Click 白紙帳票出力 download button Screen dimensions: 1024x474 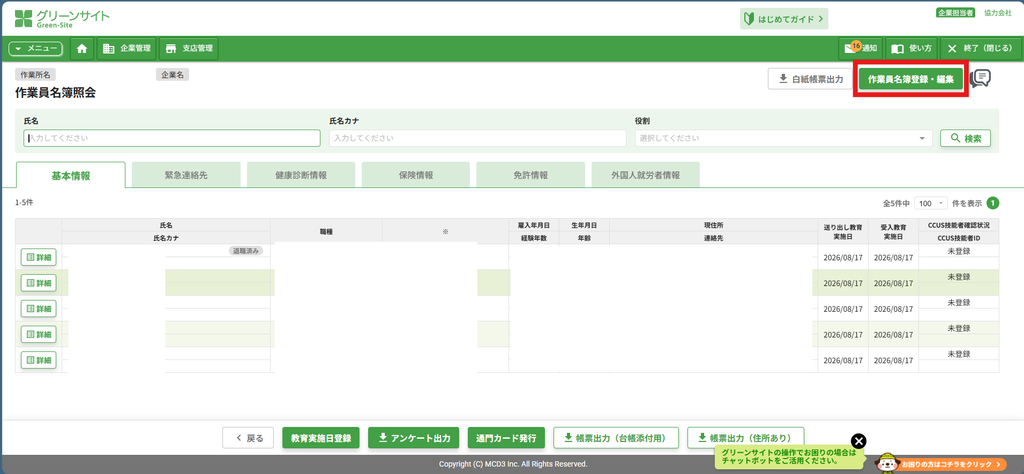(810, 79)
